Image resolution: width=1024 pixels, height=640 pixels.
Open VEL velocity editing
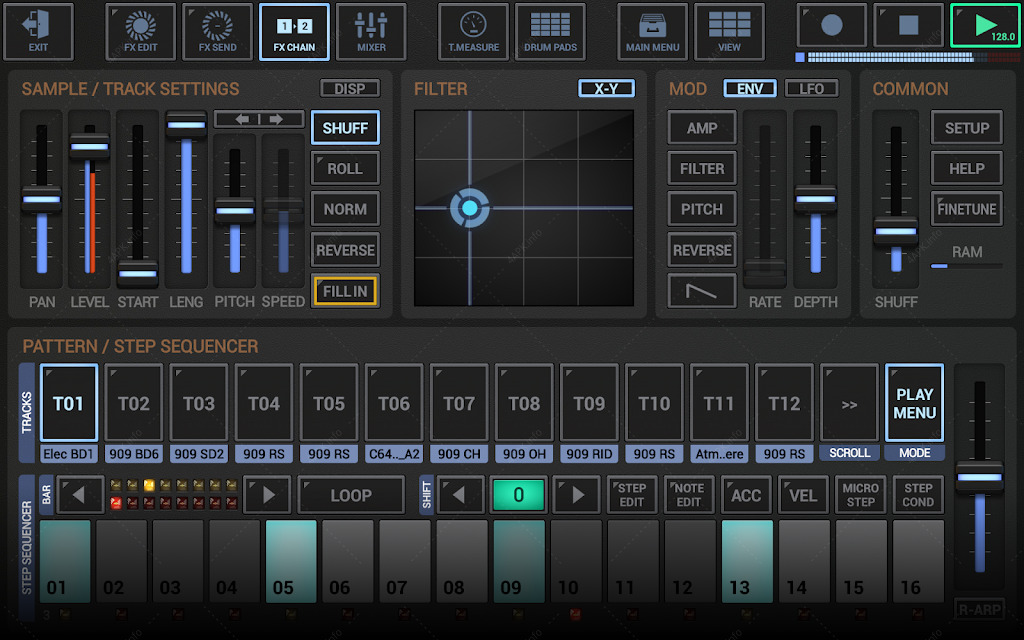803,495
